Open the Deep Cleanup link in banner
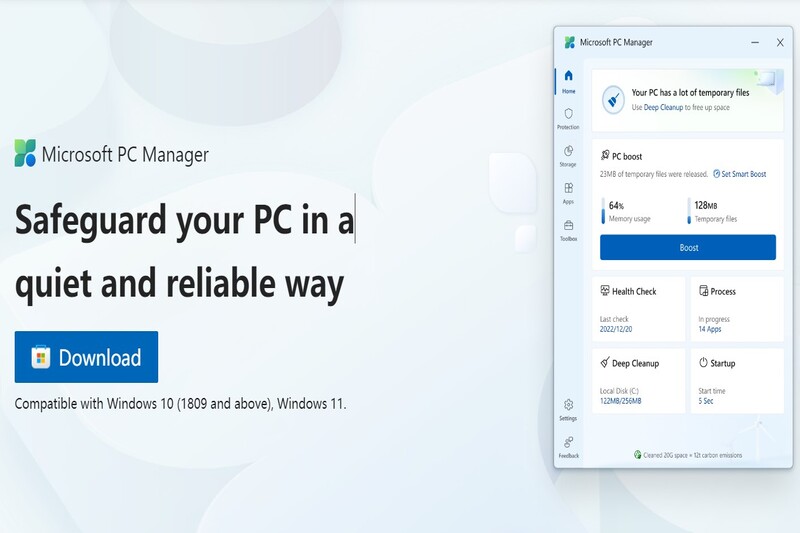The image size is (800, 533). [x=663, y=107]
